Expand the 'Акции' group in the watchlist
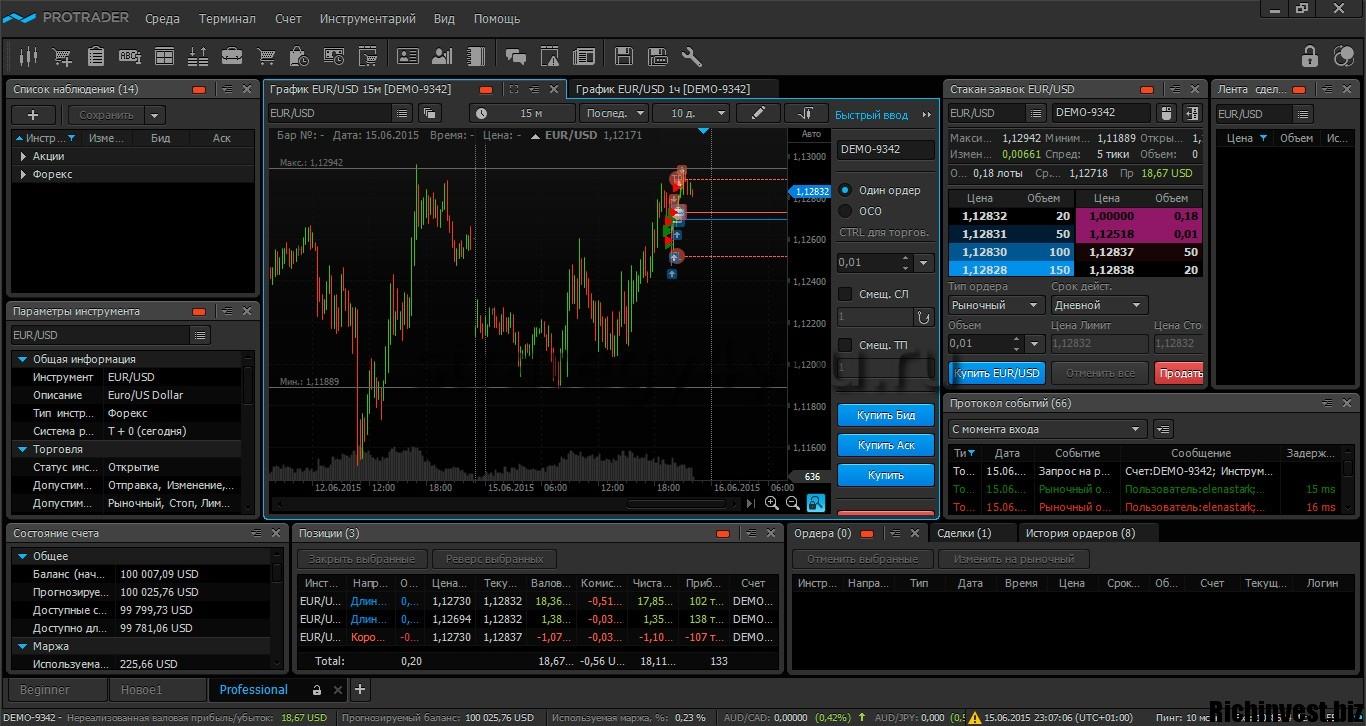This screenshot has height=726, width=1366. coord(24,156)
